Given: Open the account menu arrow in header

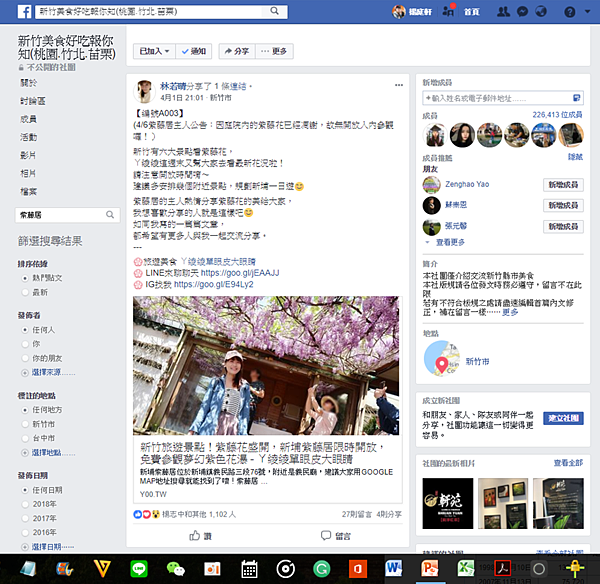Looking at the screenshot, I should [587, 12].
